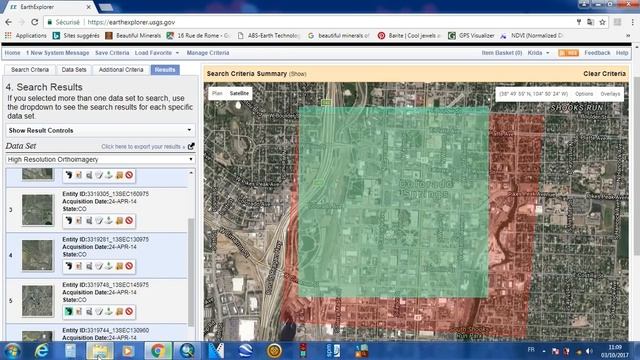The image size is (640, 360).
Task: Toggle footprint in the top partial result row
Action: click(x=69, y=175)
